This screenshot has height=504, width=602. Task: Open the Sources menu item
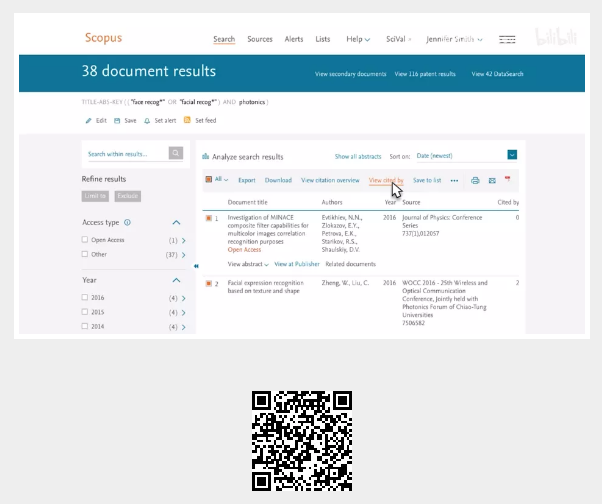260,39
